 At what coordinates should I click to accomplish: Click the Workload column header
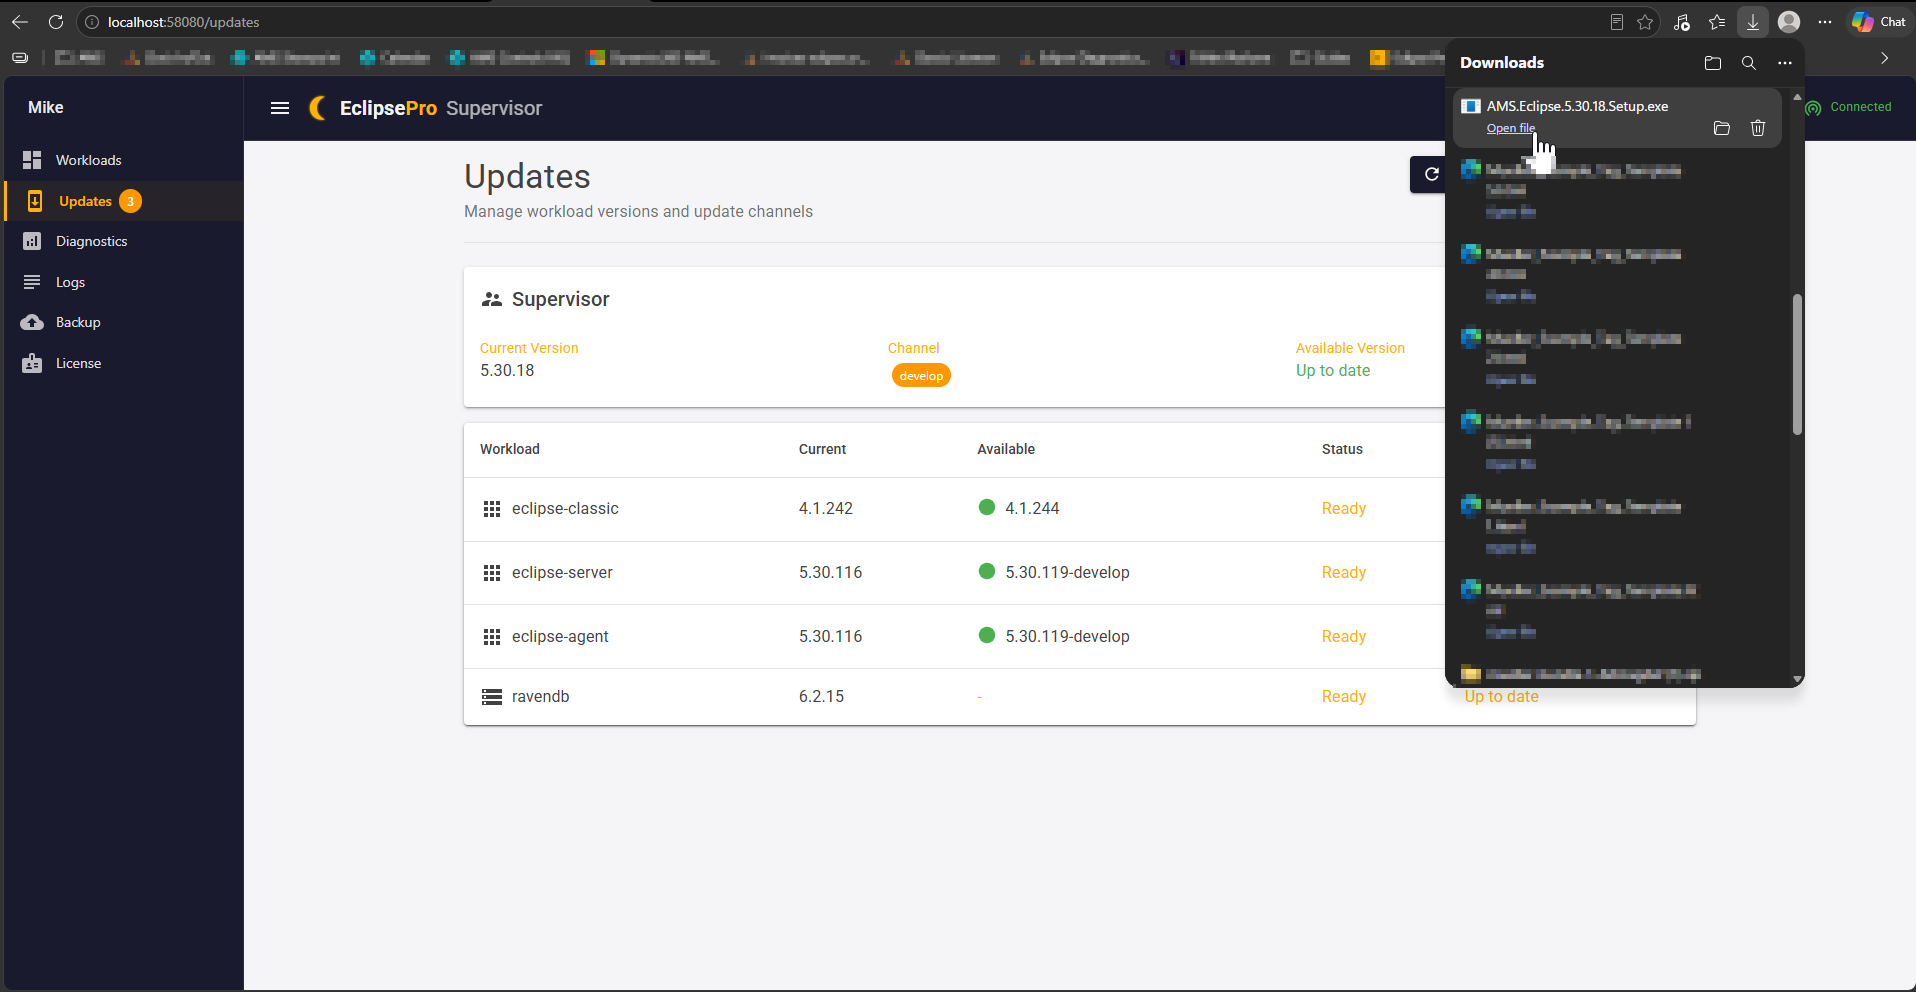510,449
